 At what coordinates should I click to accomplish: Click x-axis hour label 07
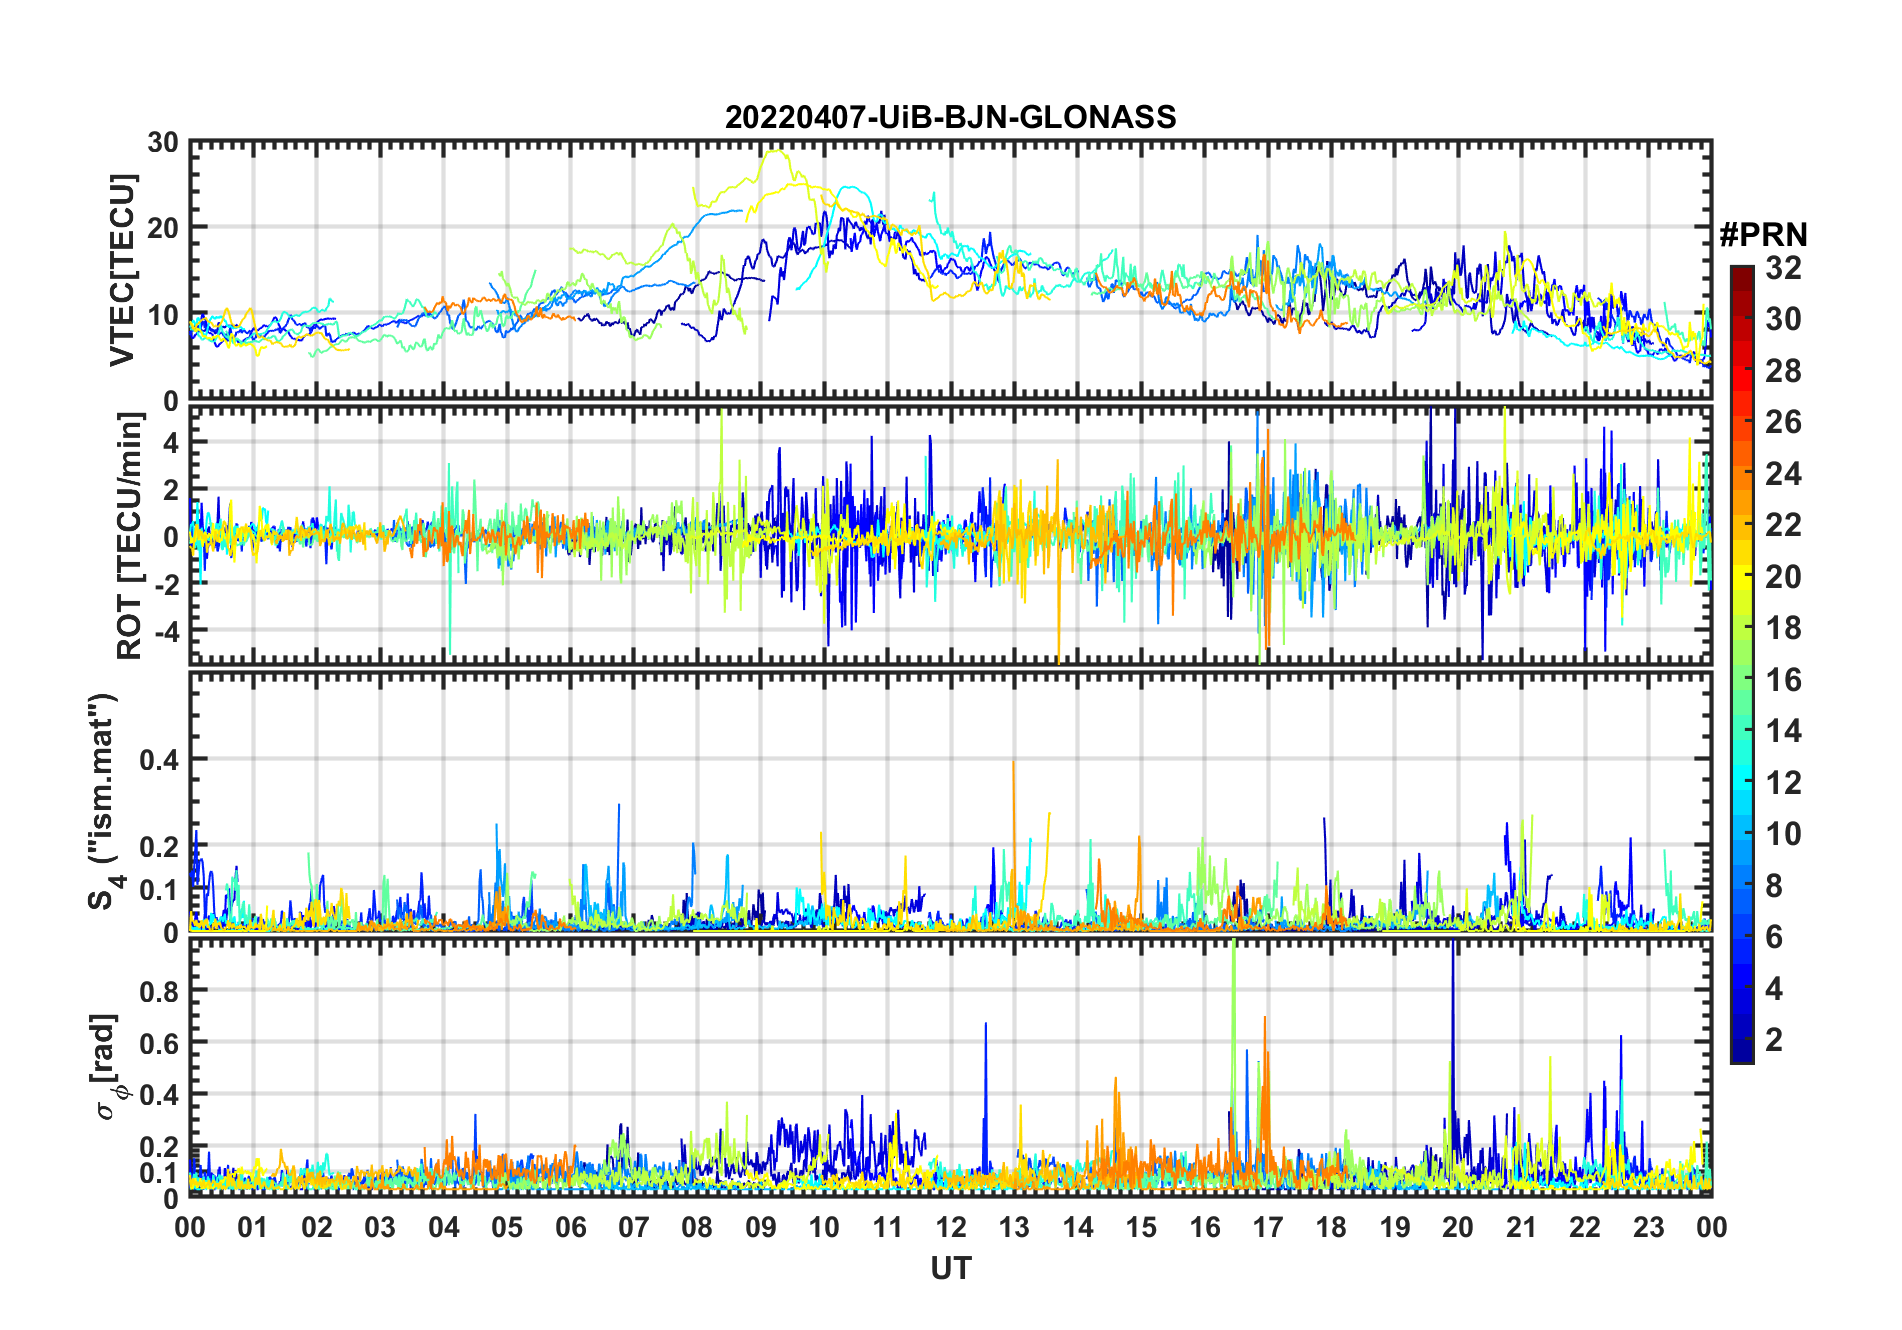click(x=634, y=1228)
